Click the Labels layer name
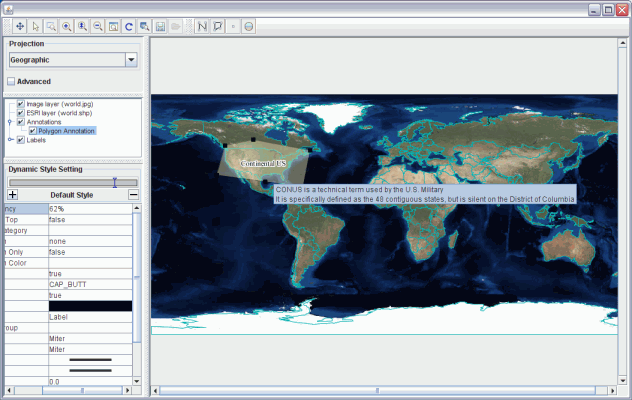 (37, 140)
